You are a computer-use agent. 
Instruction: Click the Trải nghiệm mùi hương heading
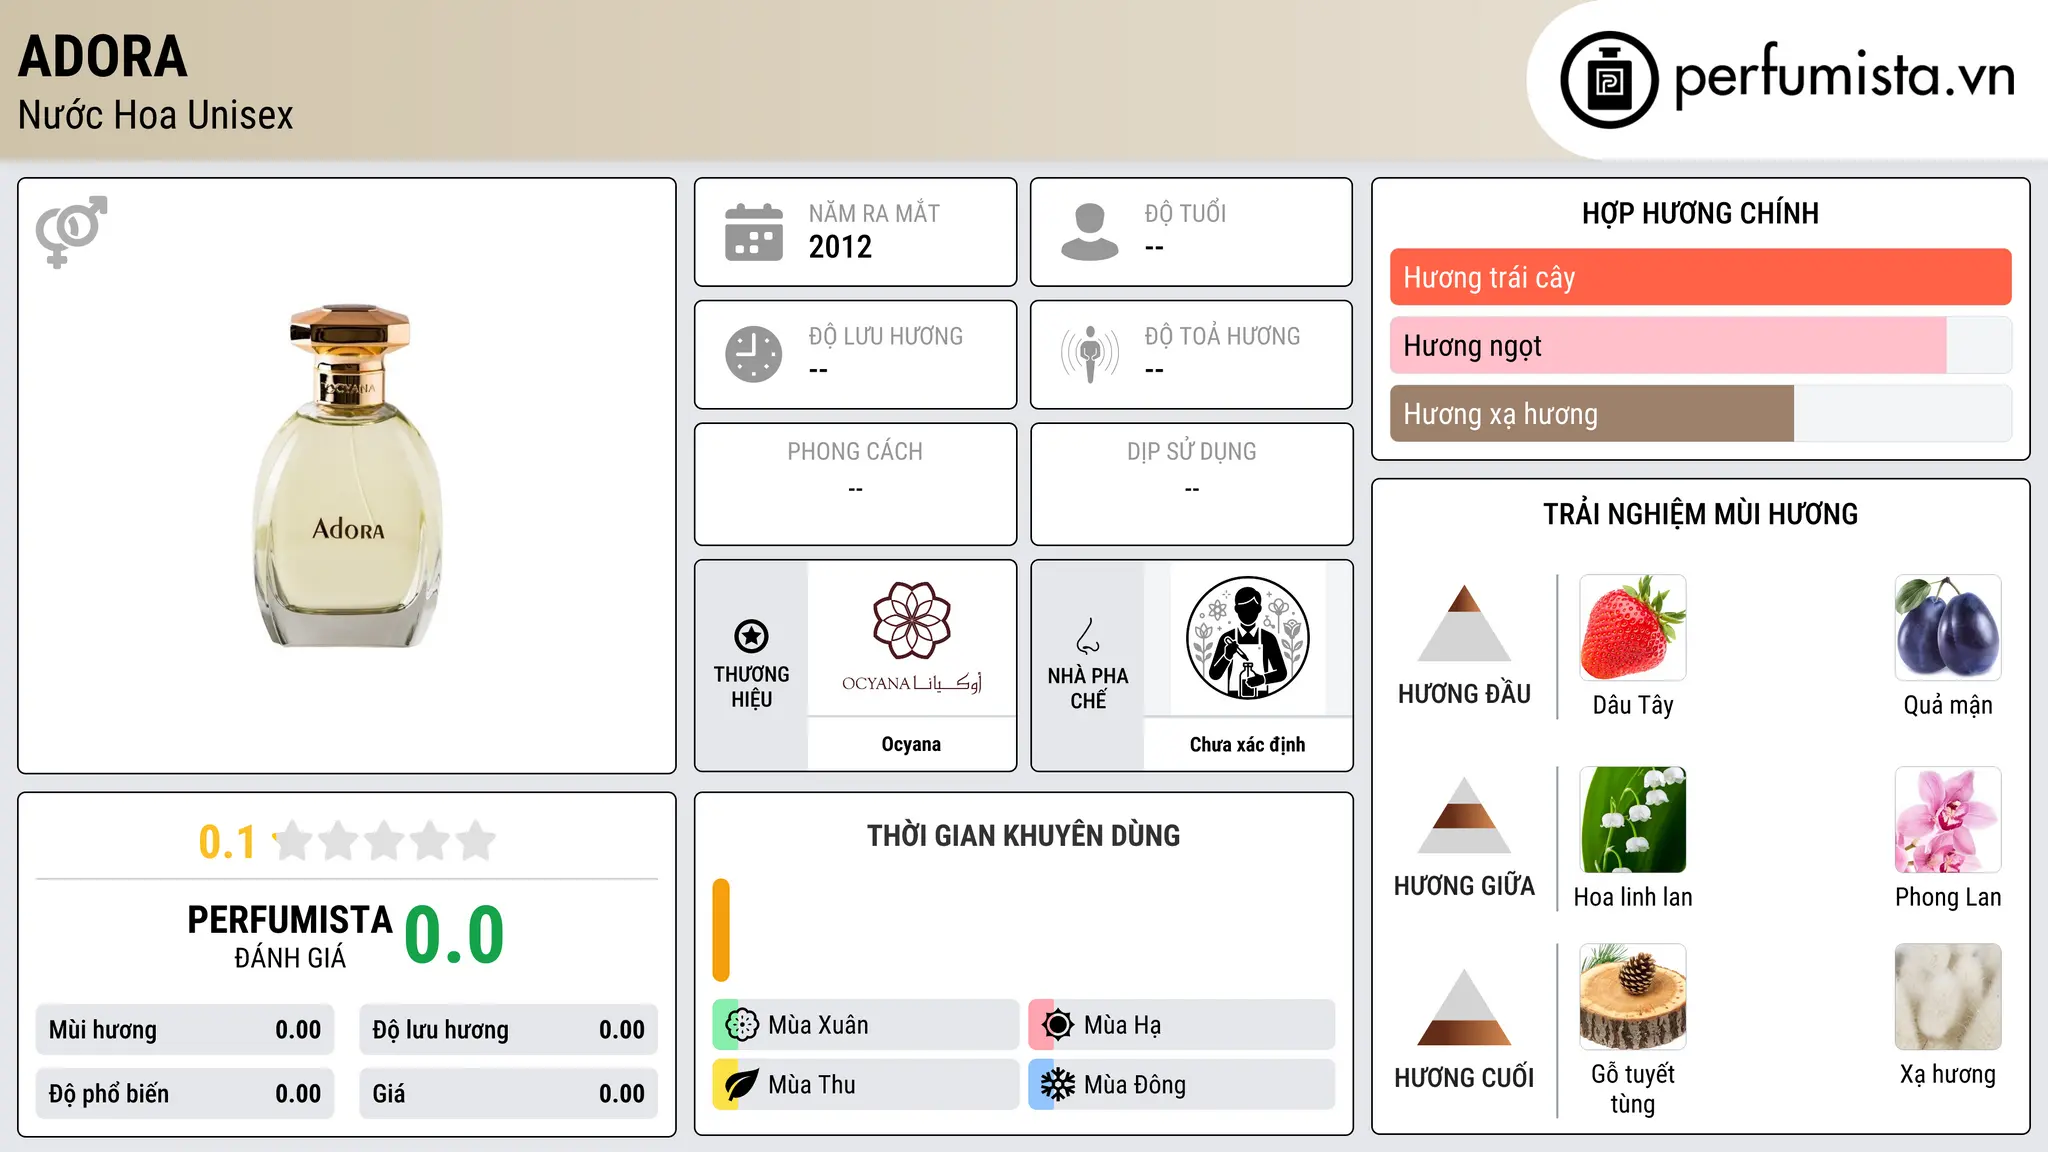[1700, 514]
